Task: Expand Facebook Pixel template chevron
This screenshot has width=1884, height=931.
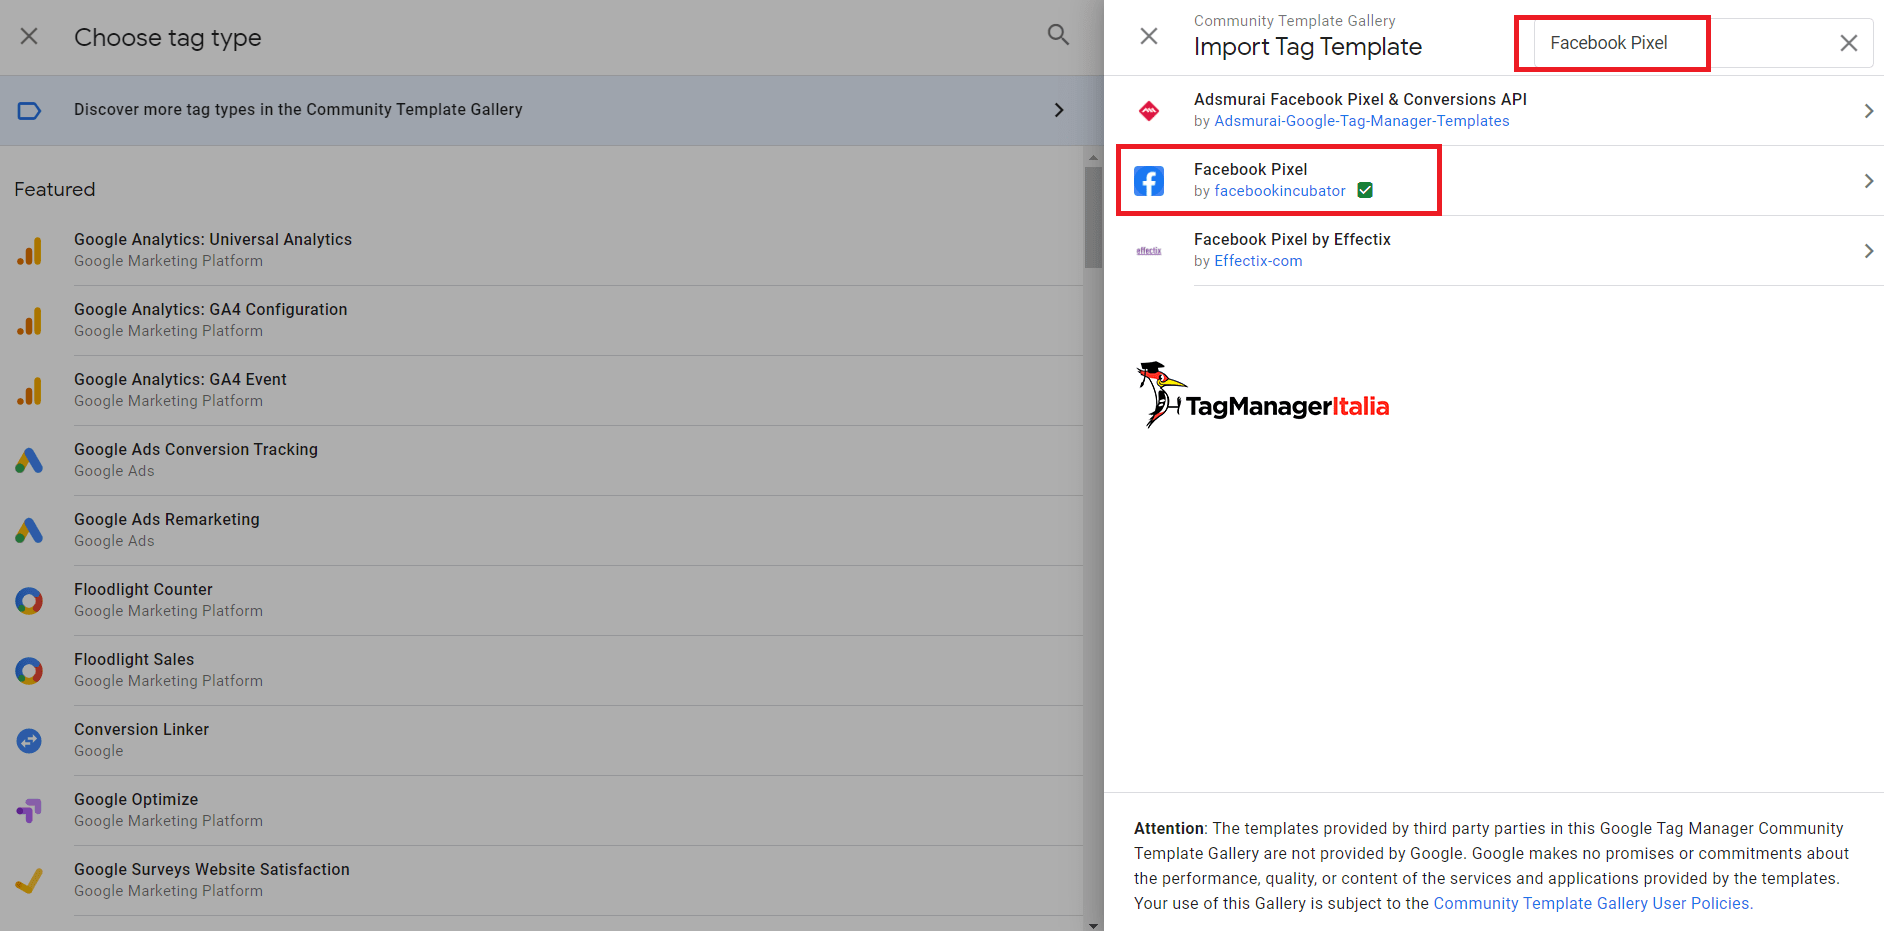Action: pyautogui.click(x=1868, y=181)
